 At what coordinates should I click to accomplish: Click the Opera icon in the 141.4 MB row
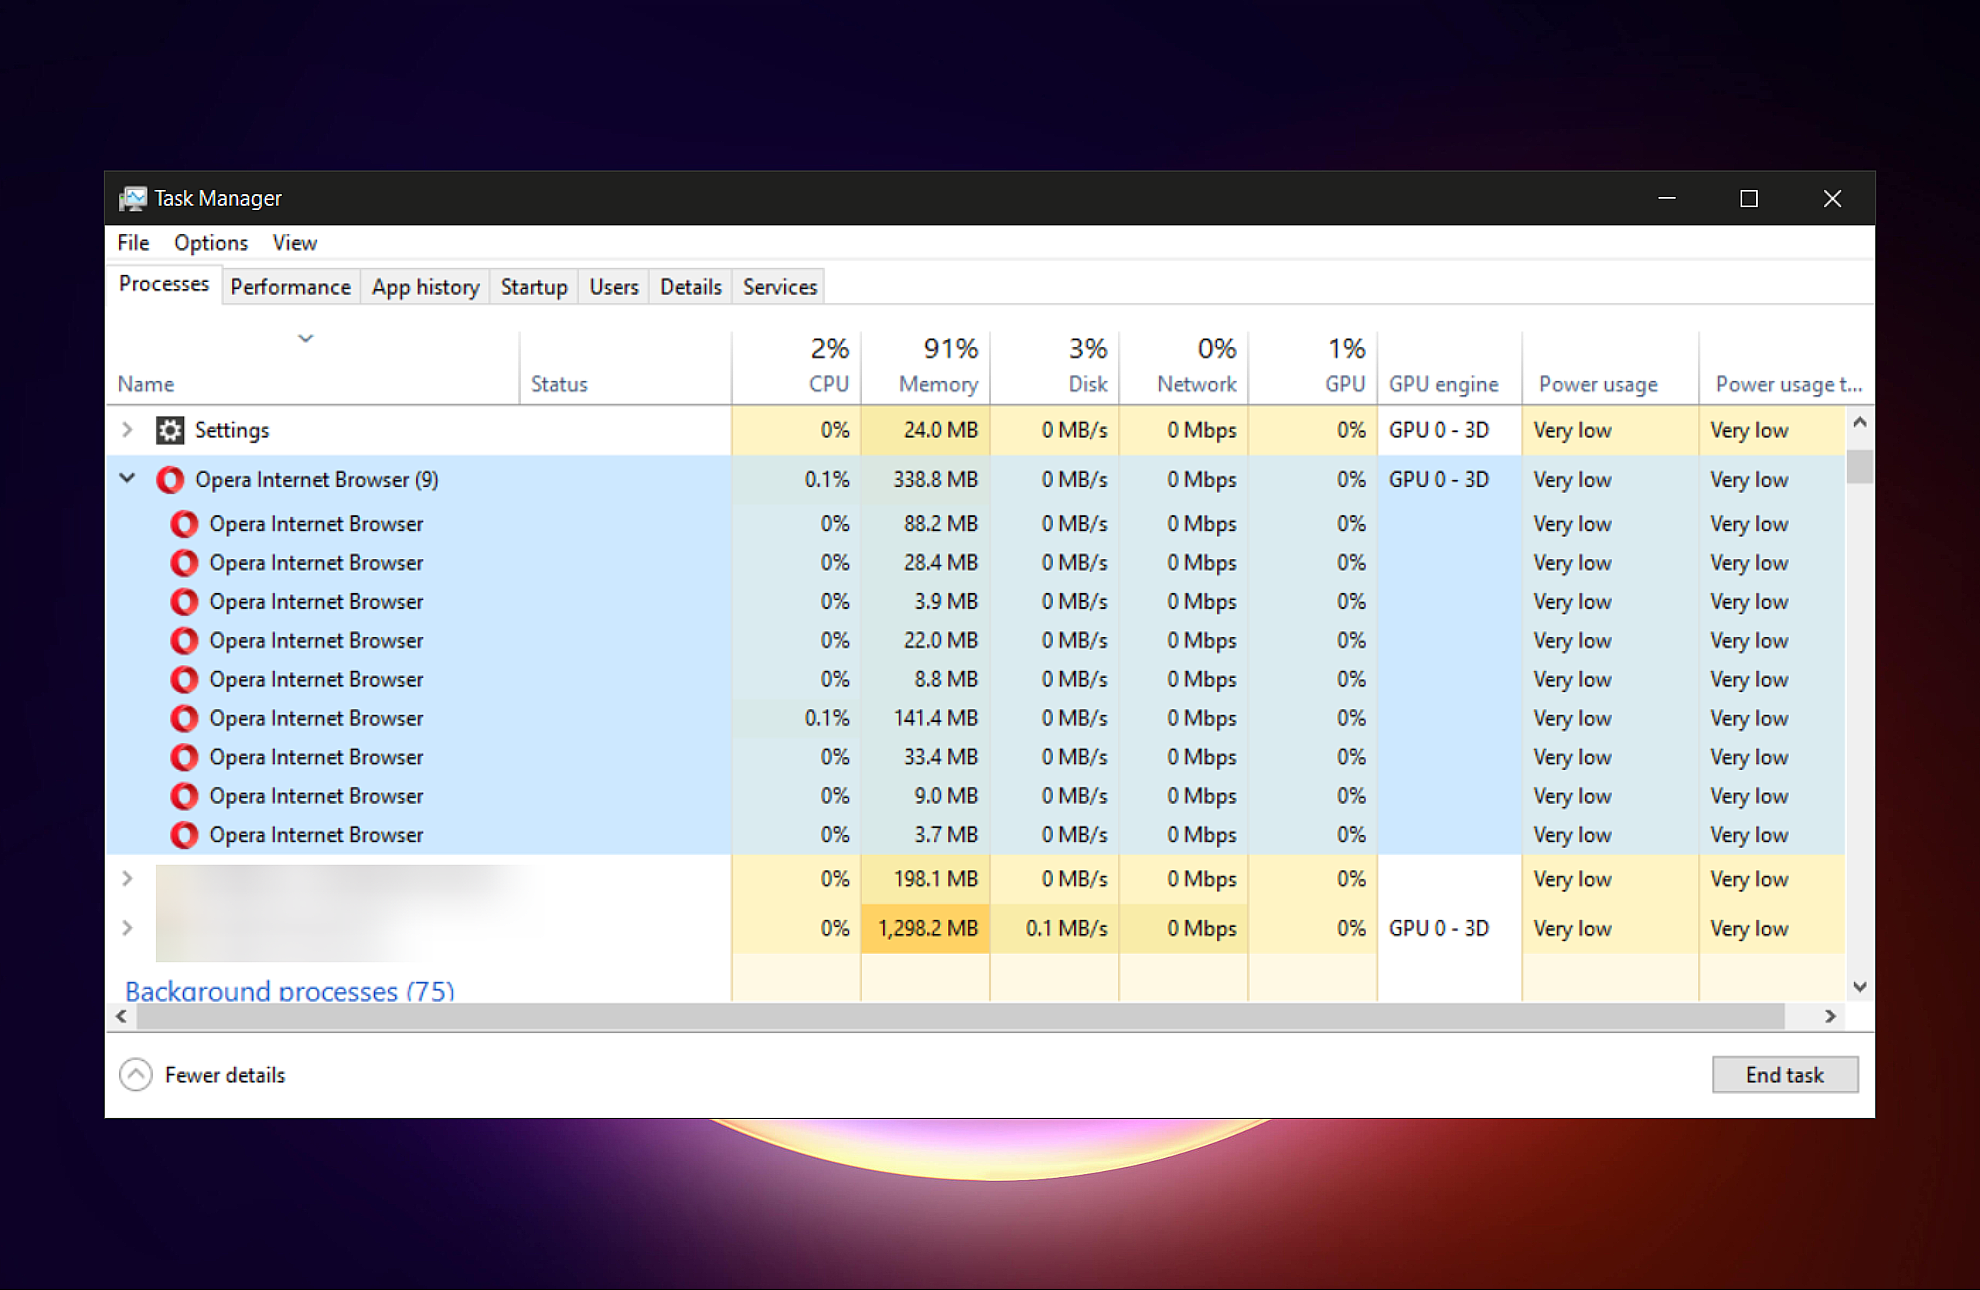184,718
